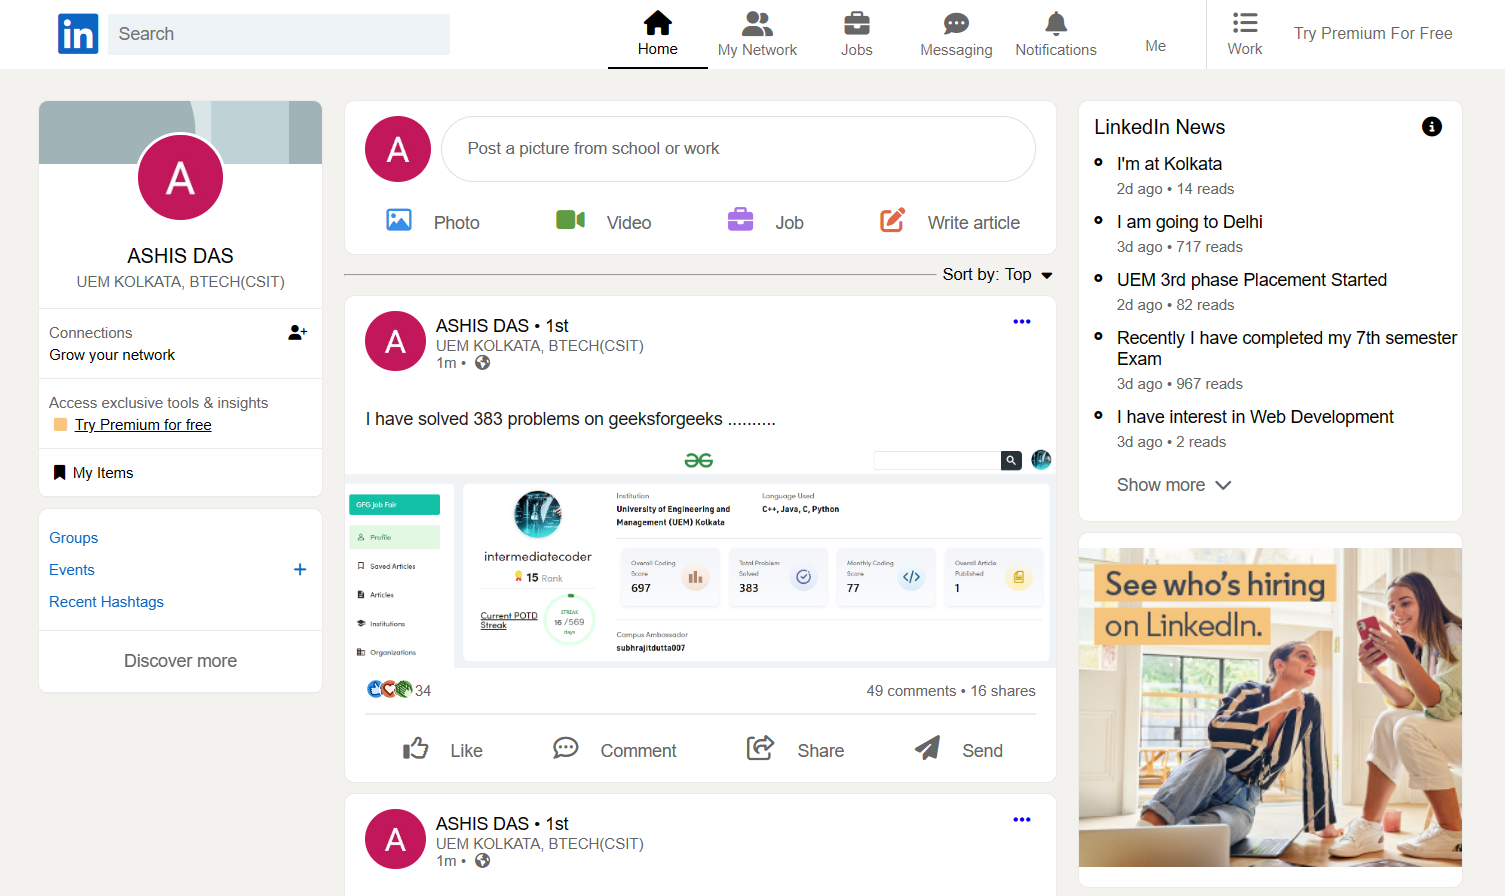The height and width of the screenshot is (896, 1505).
Task: Click Try Premium For Free
Action: tap(1372, 33)
